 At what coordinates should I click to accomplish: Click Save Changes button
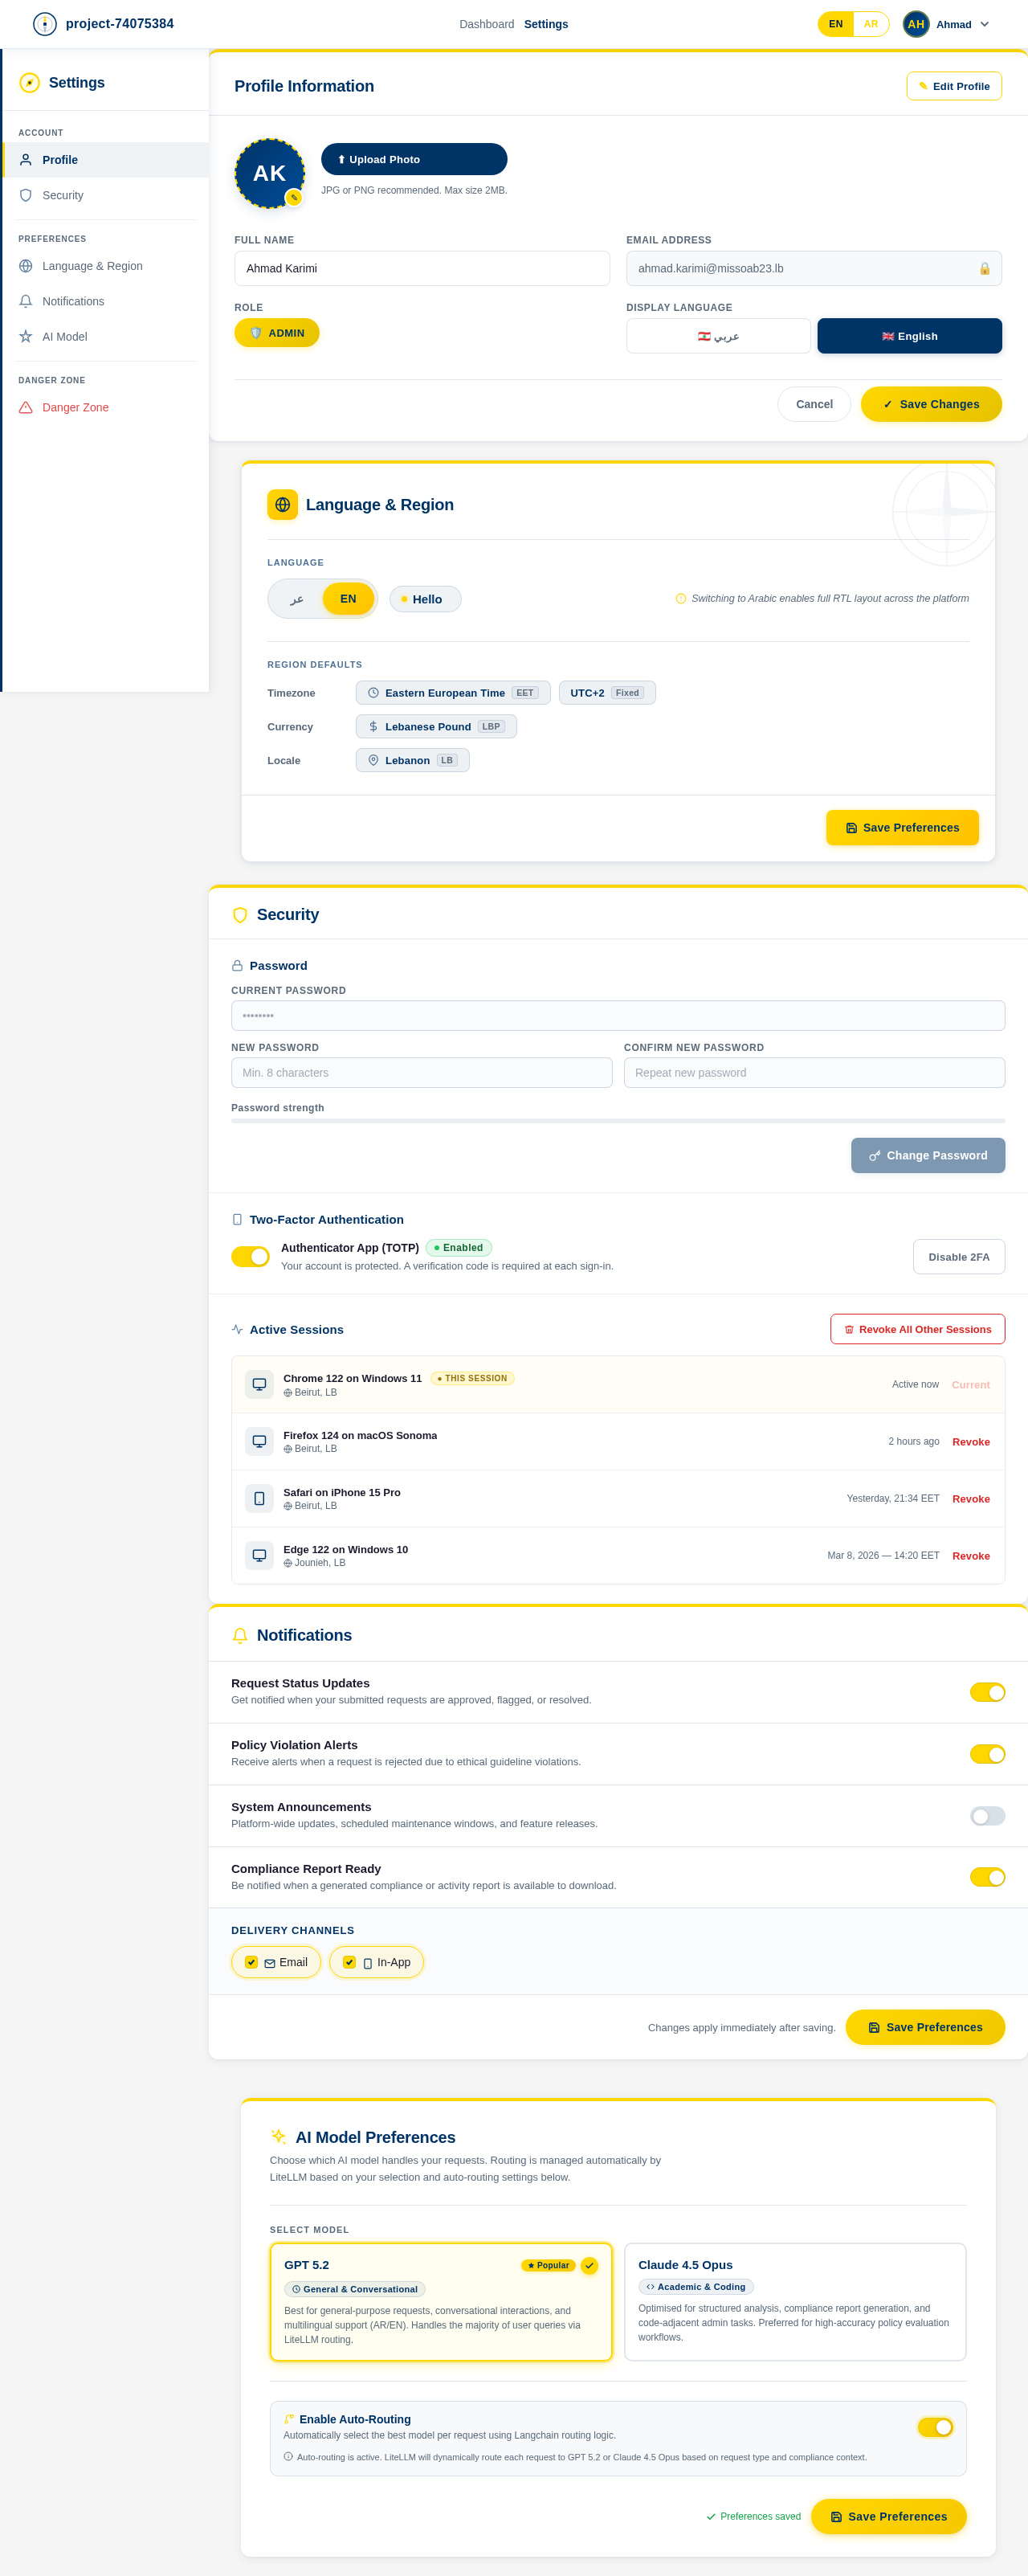[930, 404]
